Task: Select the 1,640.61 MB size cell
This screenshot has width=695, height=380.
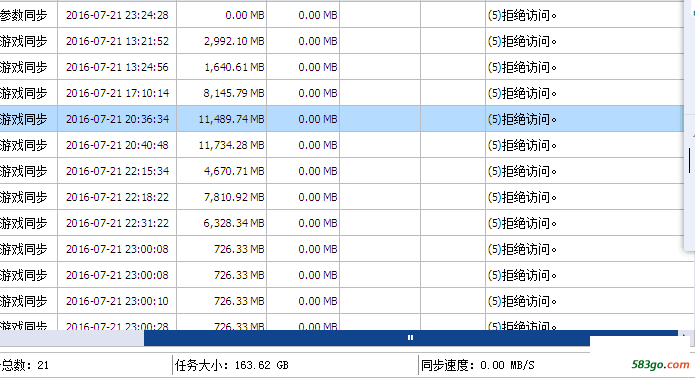Action: (x=234, y=67)
